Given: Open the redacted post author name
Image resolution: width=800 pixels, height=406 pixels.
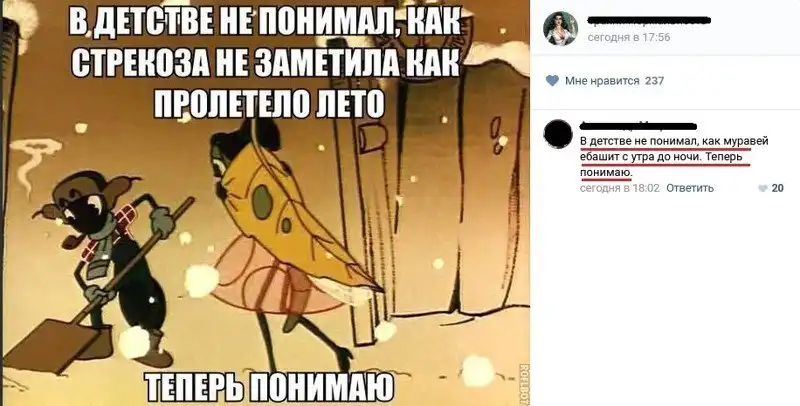Looking at the screenshot, I should [648, 21].
